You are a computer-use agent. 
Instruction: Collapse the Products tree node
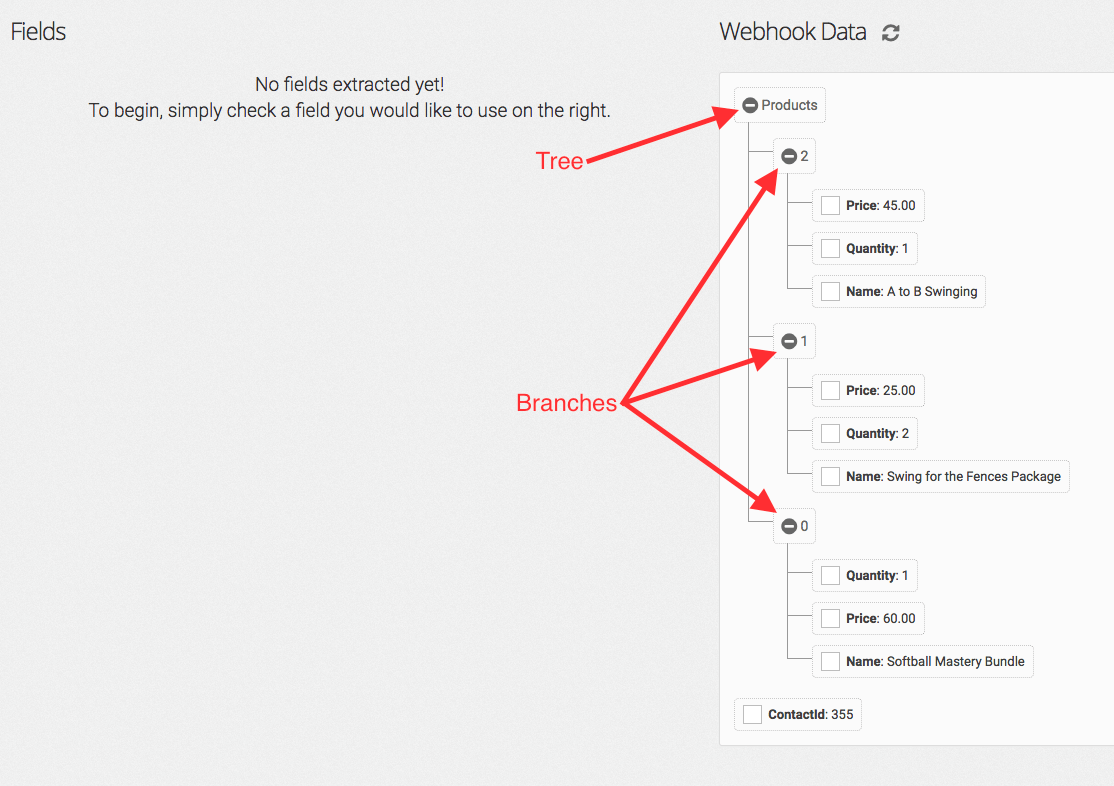[750, 105]
